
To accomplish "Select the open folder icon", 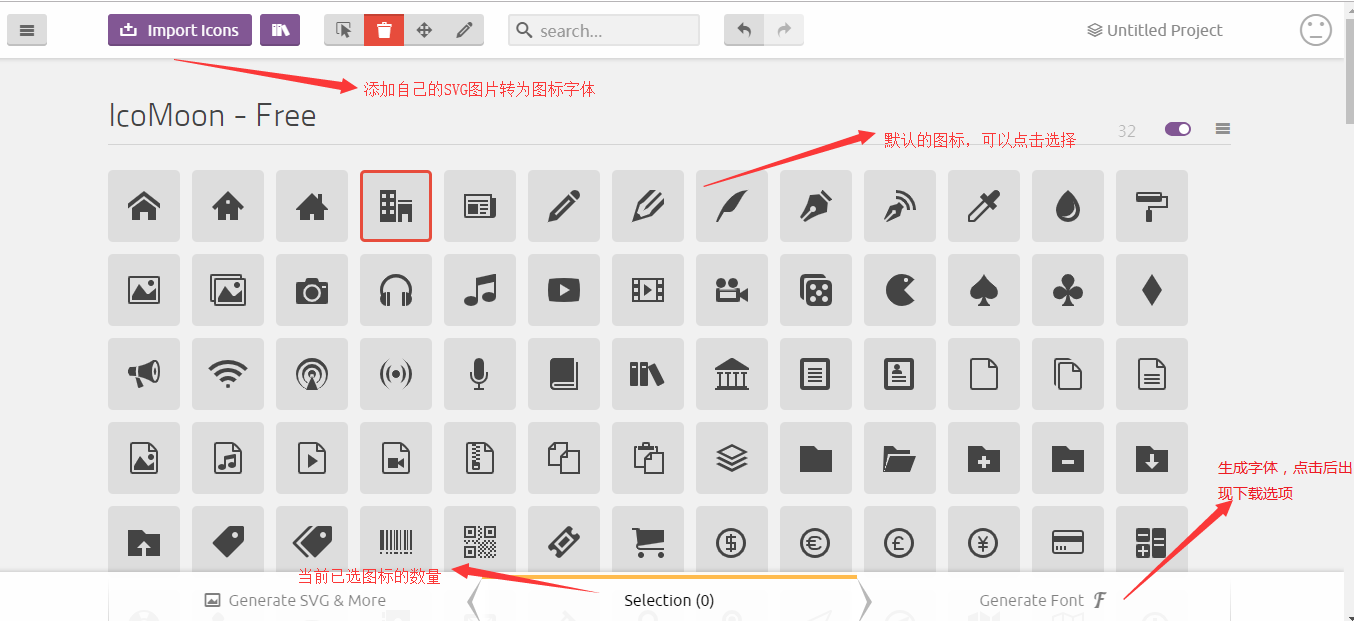I will [900, 458].
